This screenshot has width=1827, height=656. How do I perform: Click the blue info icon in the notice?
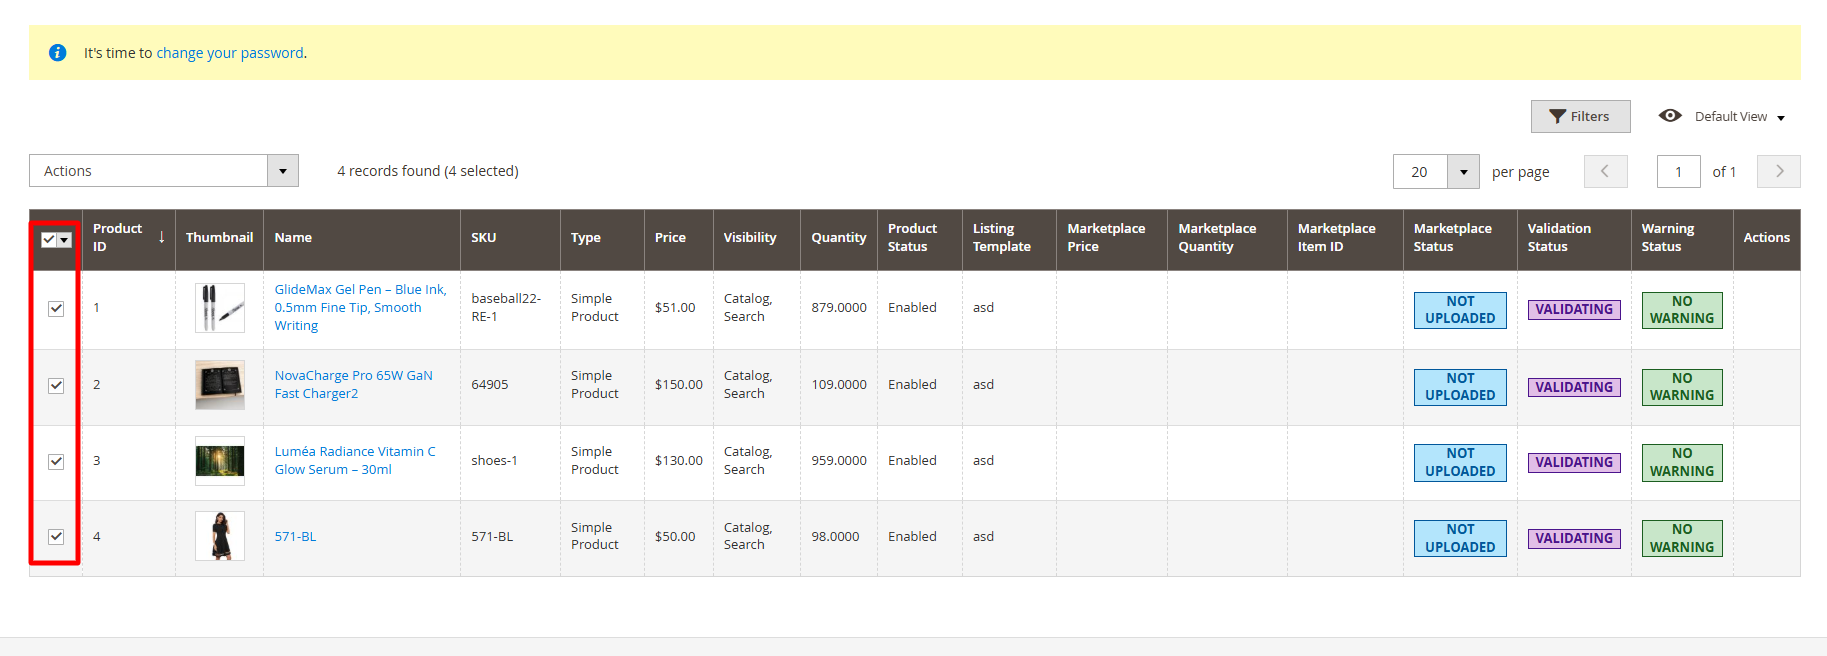[x=58, y=53]
